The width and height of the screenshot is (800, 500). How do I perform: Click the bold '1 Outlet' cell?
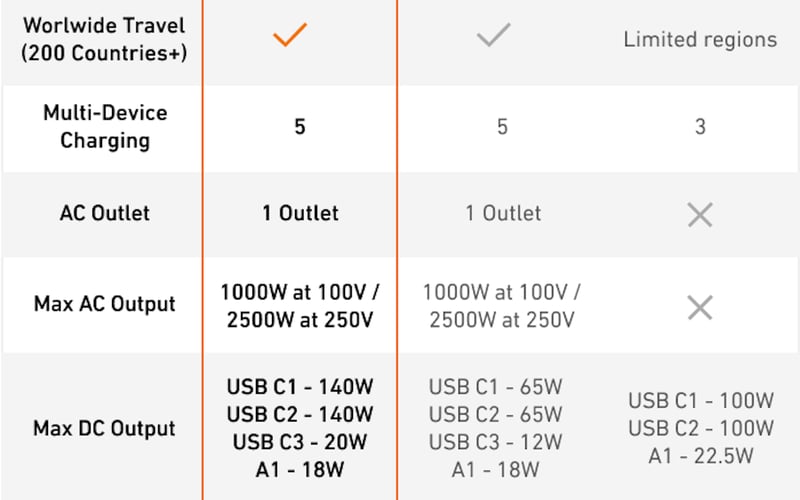pos(300,213)
